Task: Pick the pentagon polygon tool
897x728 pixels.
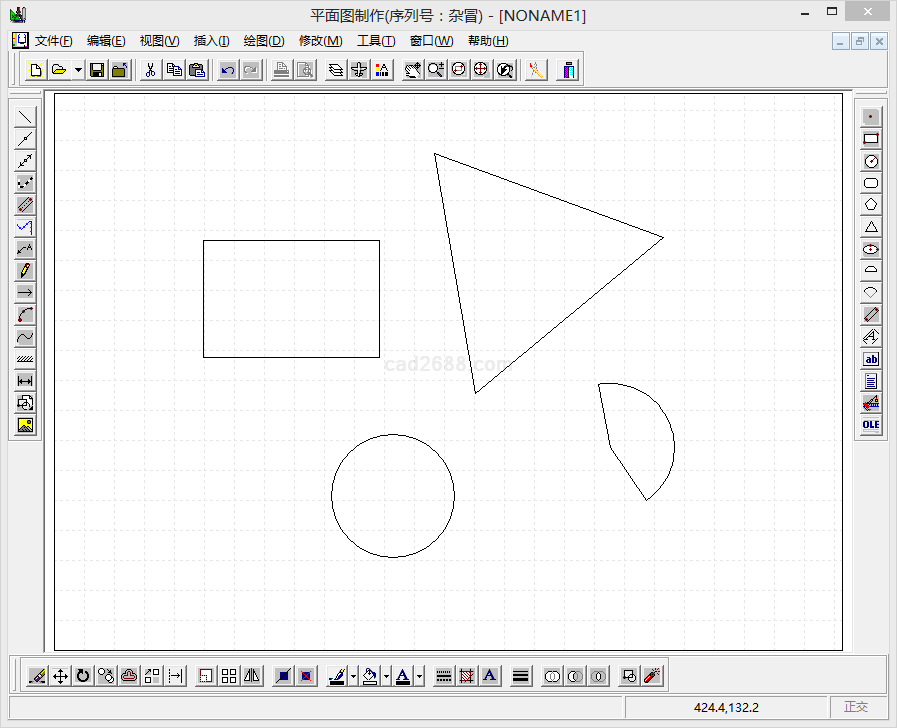Action: (871, 205)
